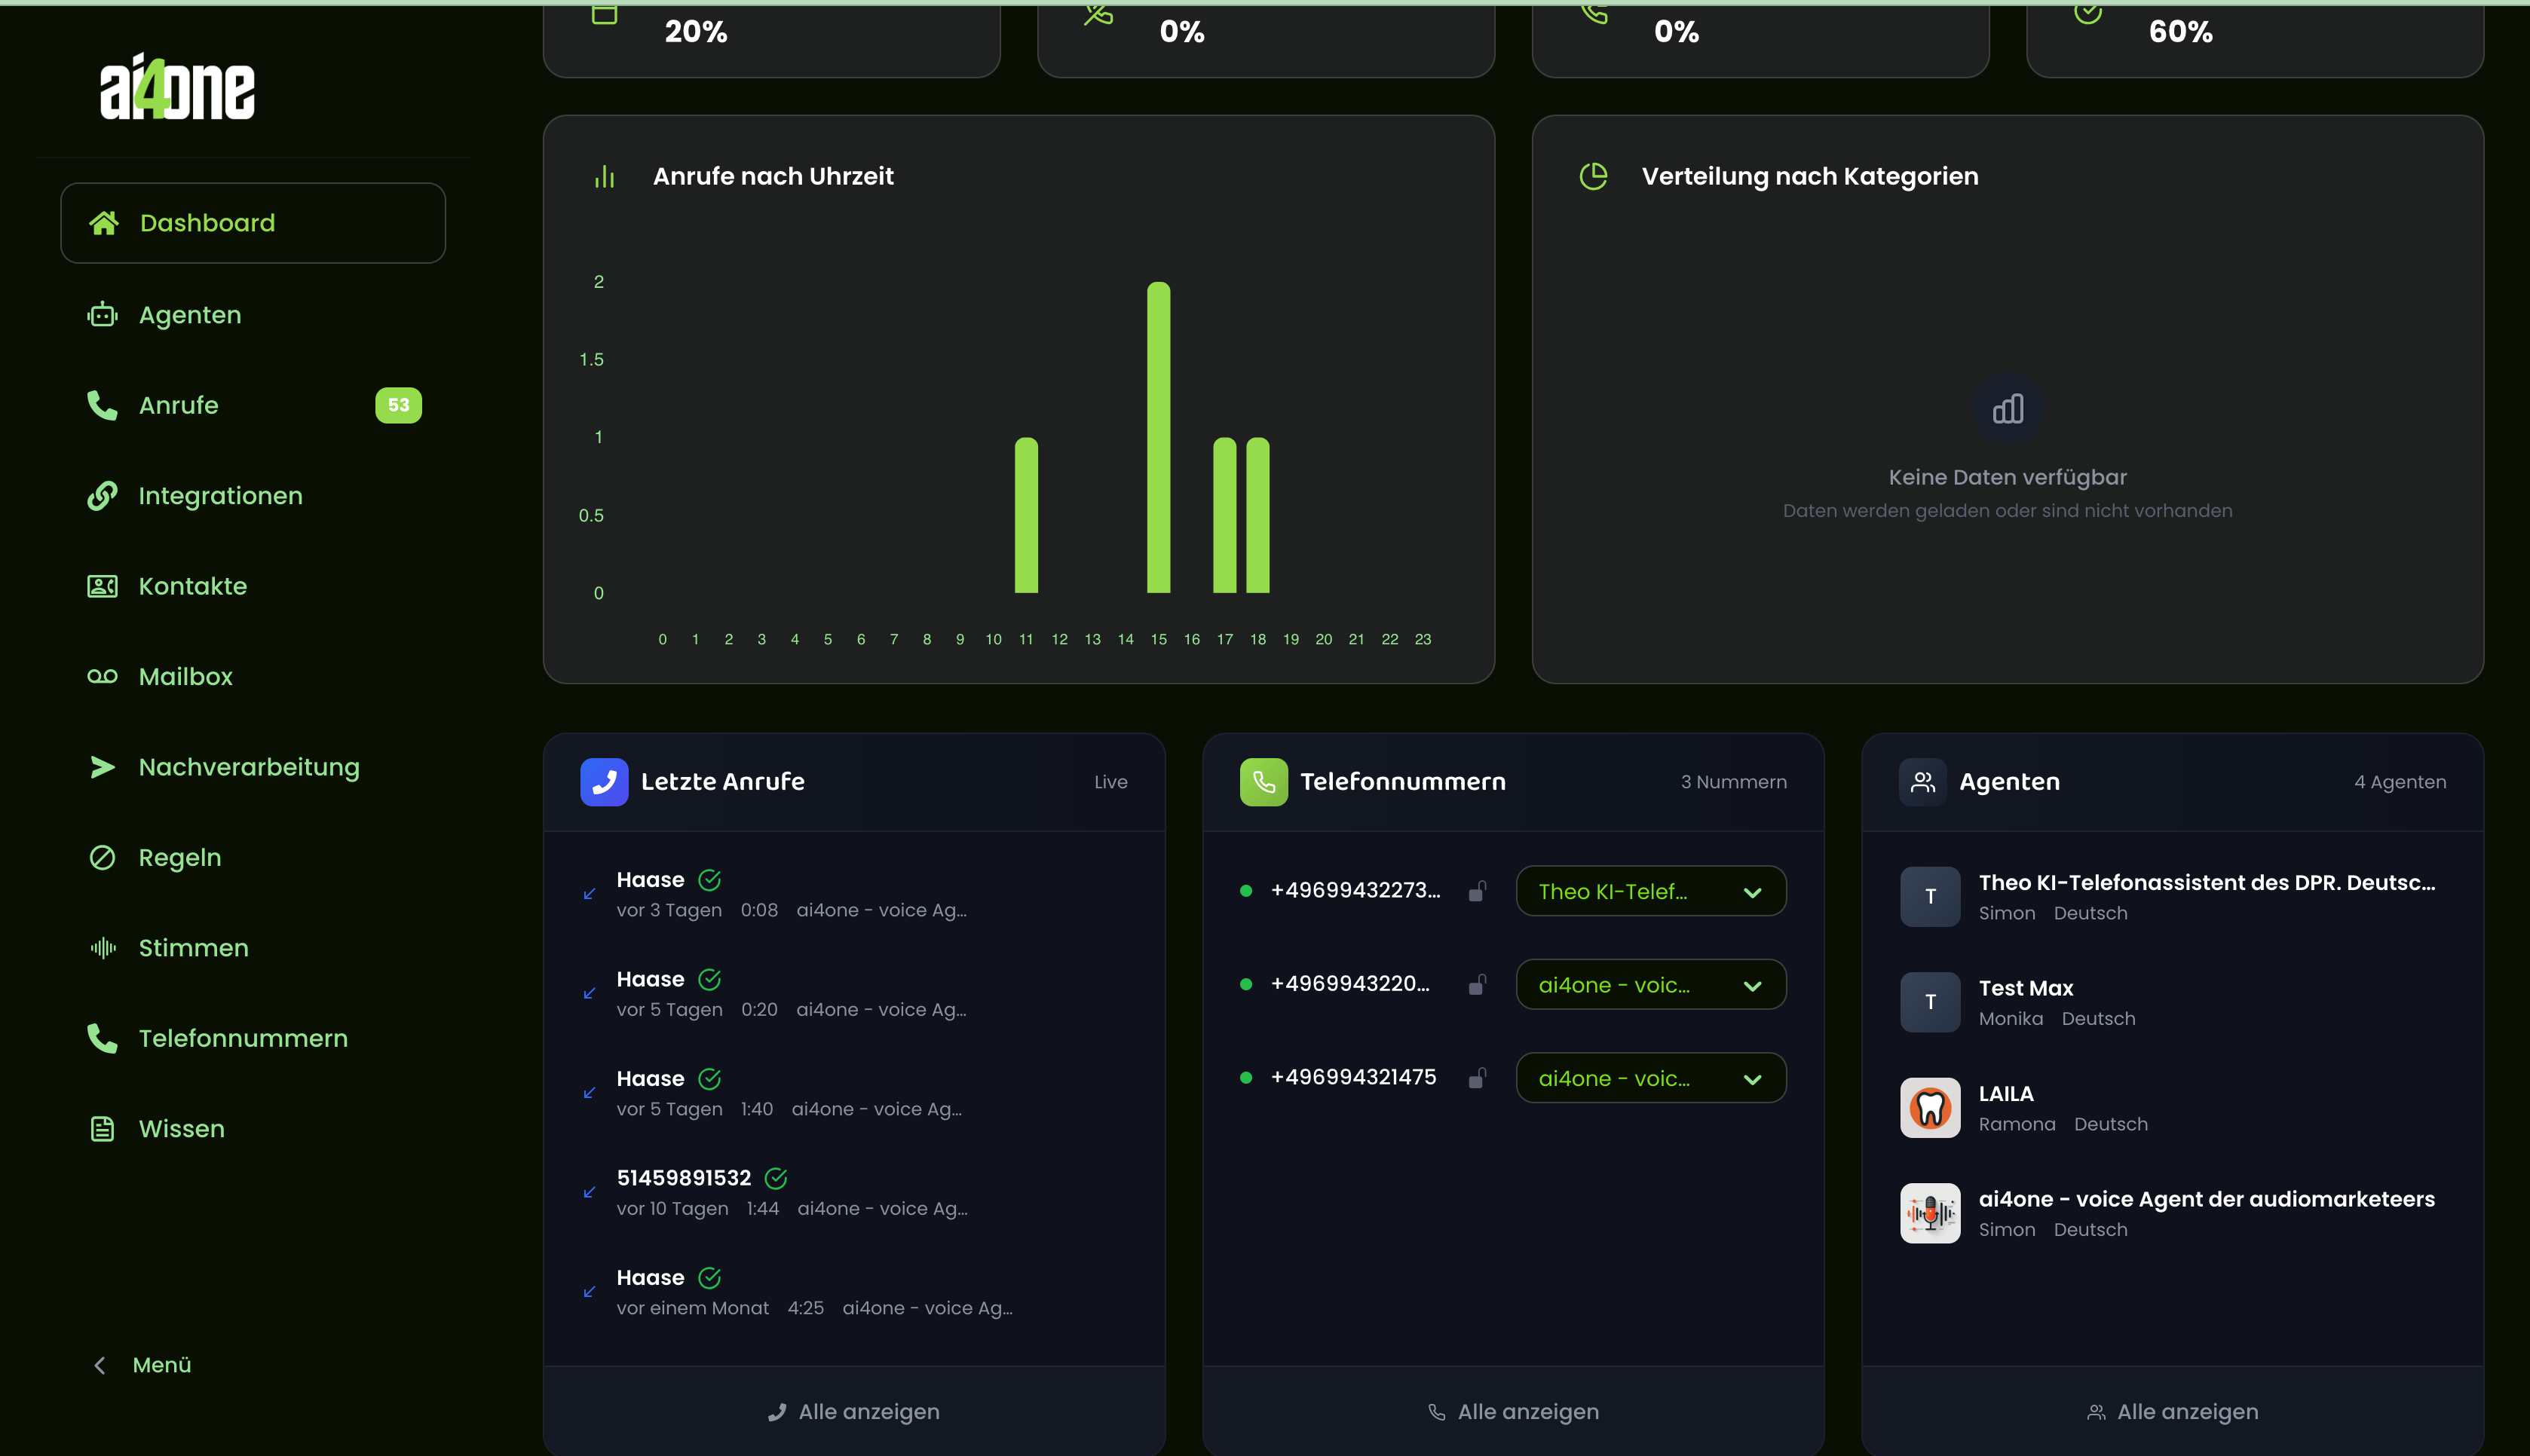Image resolution: width=2530 pixels, height=1456 pixels.
Task: Click the Regeln prohibition icon
Action: [103, 857]
